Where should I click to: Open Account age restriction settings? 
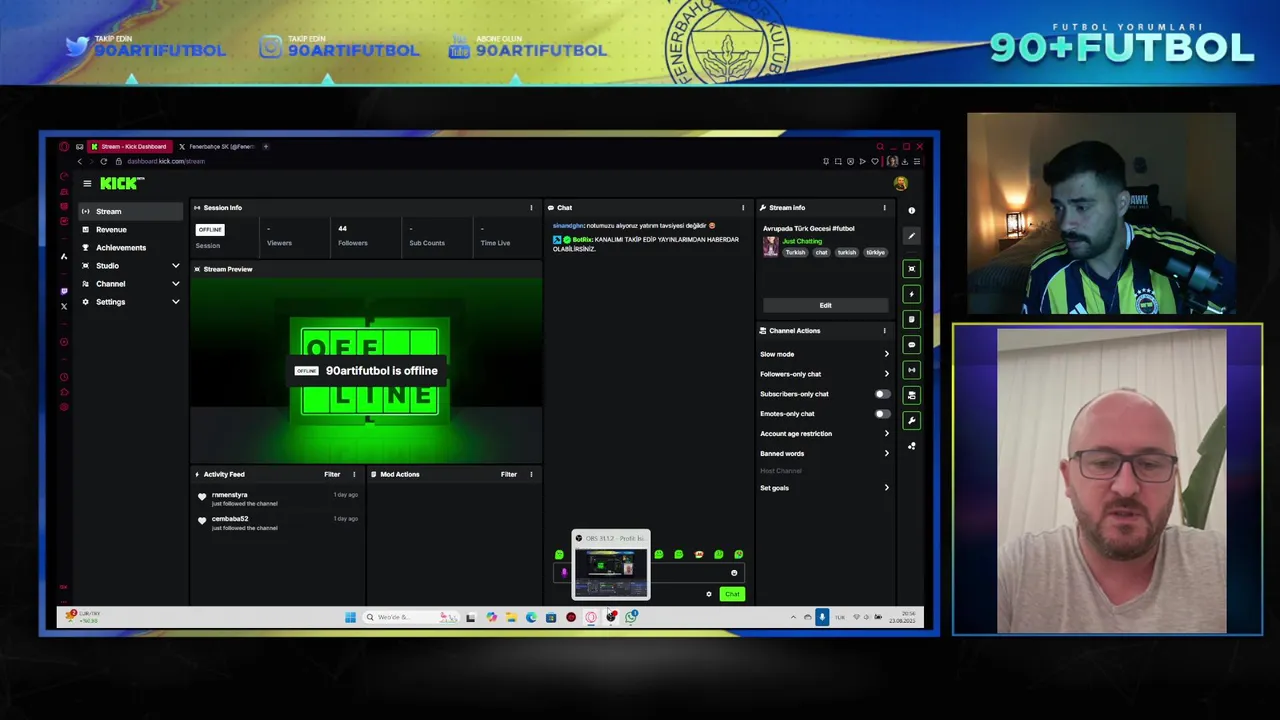click(x=824, y=434)
